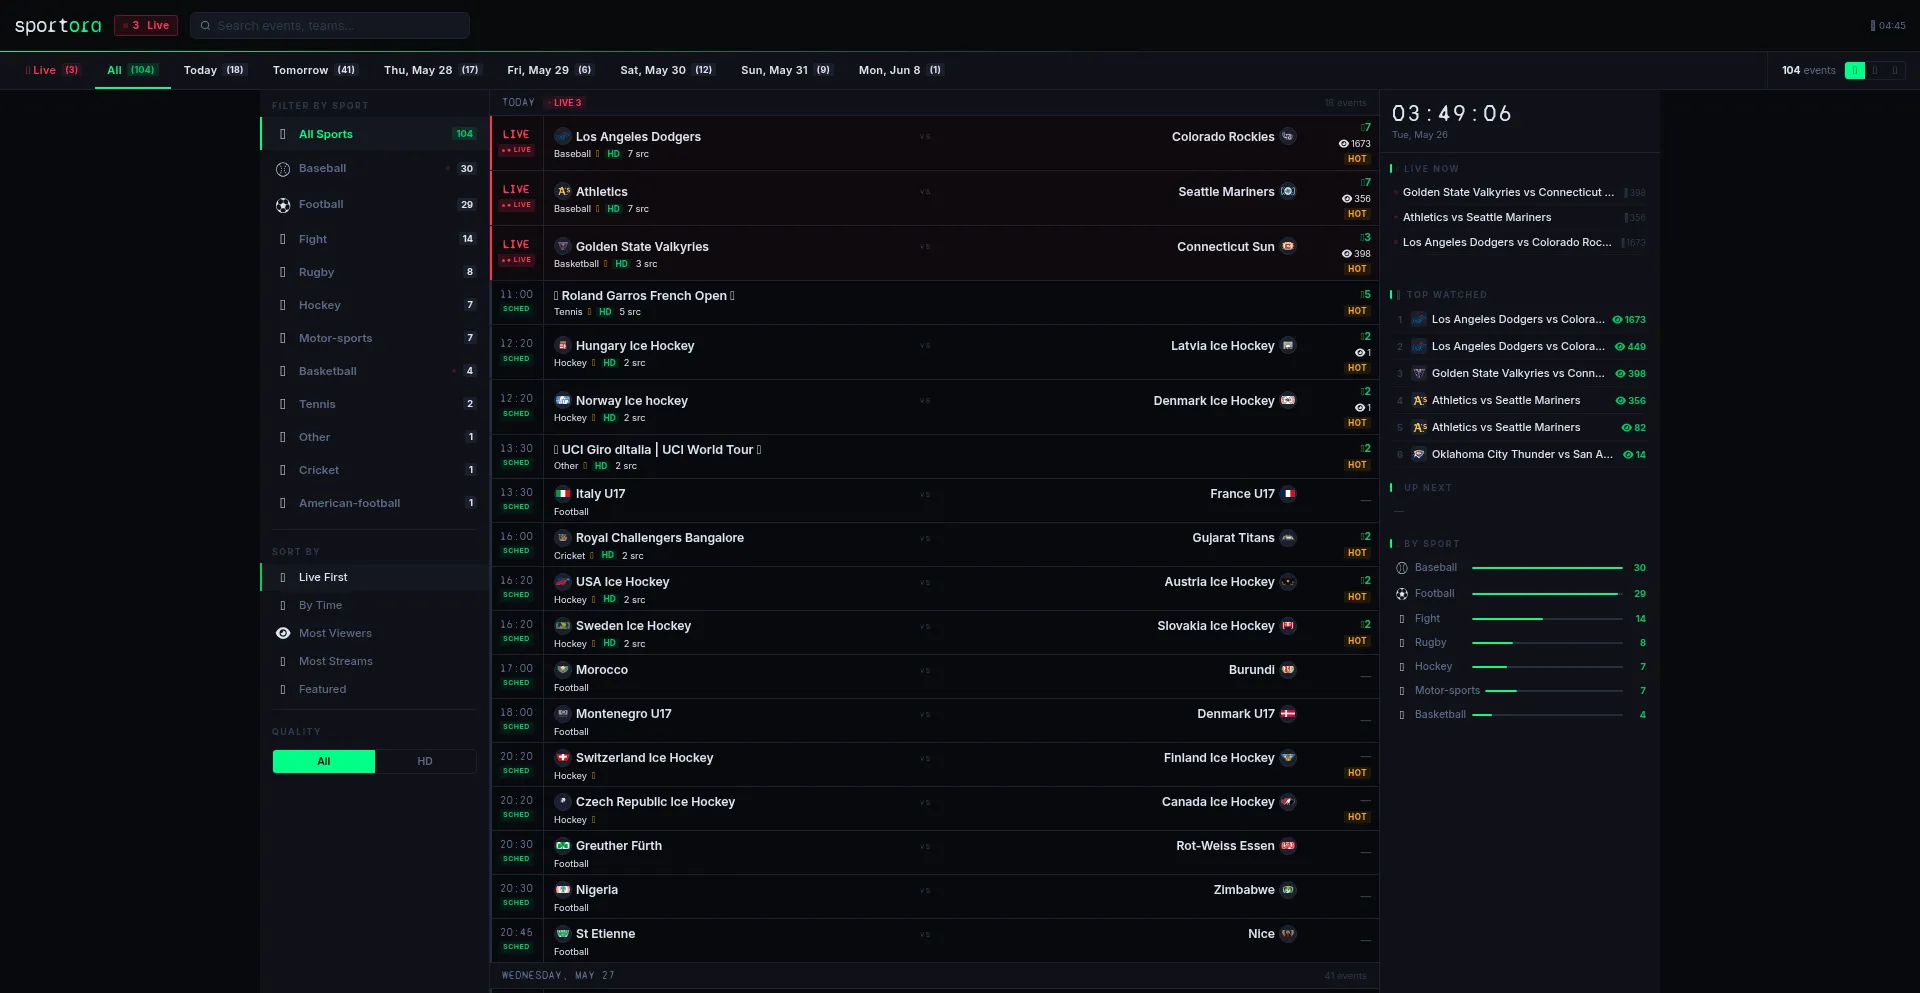1920x993 pixels.
Task: Click the Fight bar in By Sport panel
Action: pyautogui.click(x=1547, y=619)
